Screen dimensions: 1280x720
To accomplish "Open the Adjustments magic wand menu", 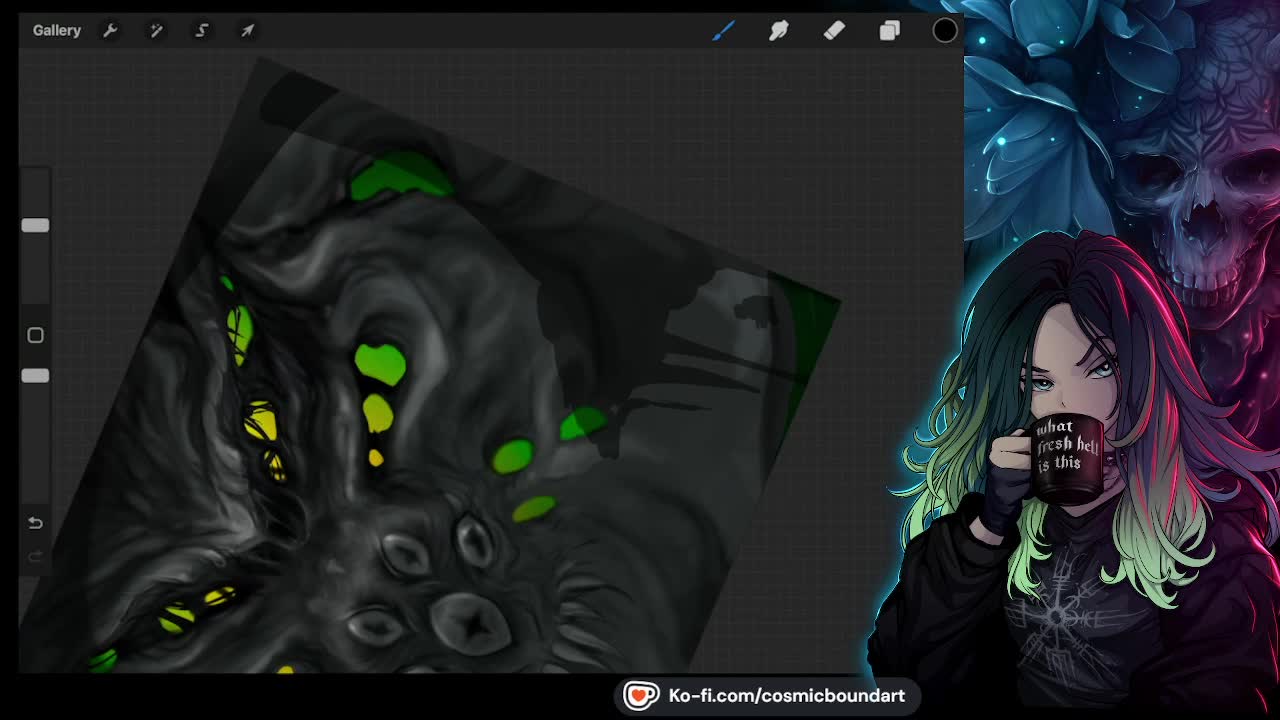I will [156, 31].
